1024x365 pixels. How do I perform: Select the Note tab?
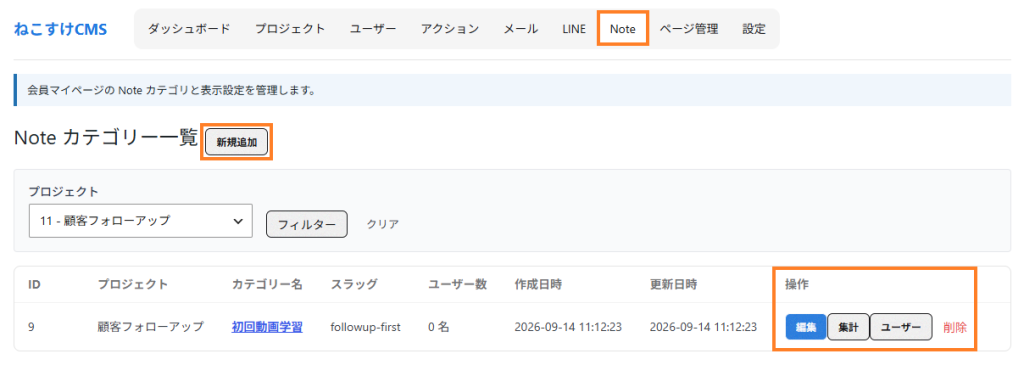(622, 29)
